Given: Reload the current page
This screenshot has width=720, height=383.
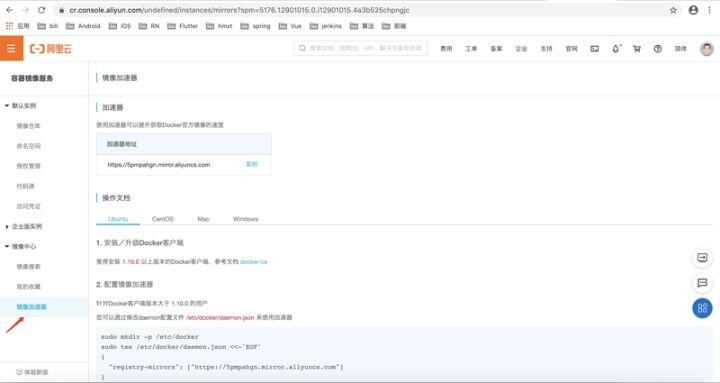Looking at the screenshot, I should tap(41, 10).
